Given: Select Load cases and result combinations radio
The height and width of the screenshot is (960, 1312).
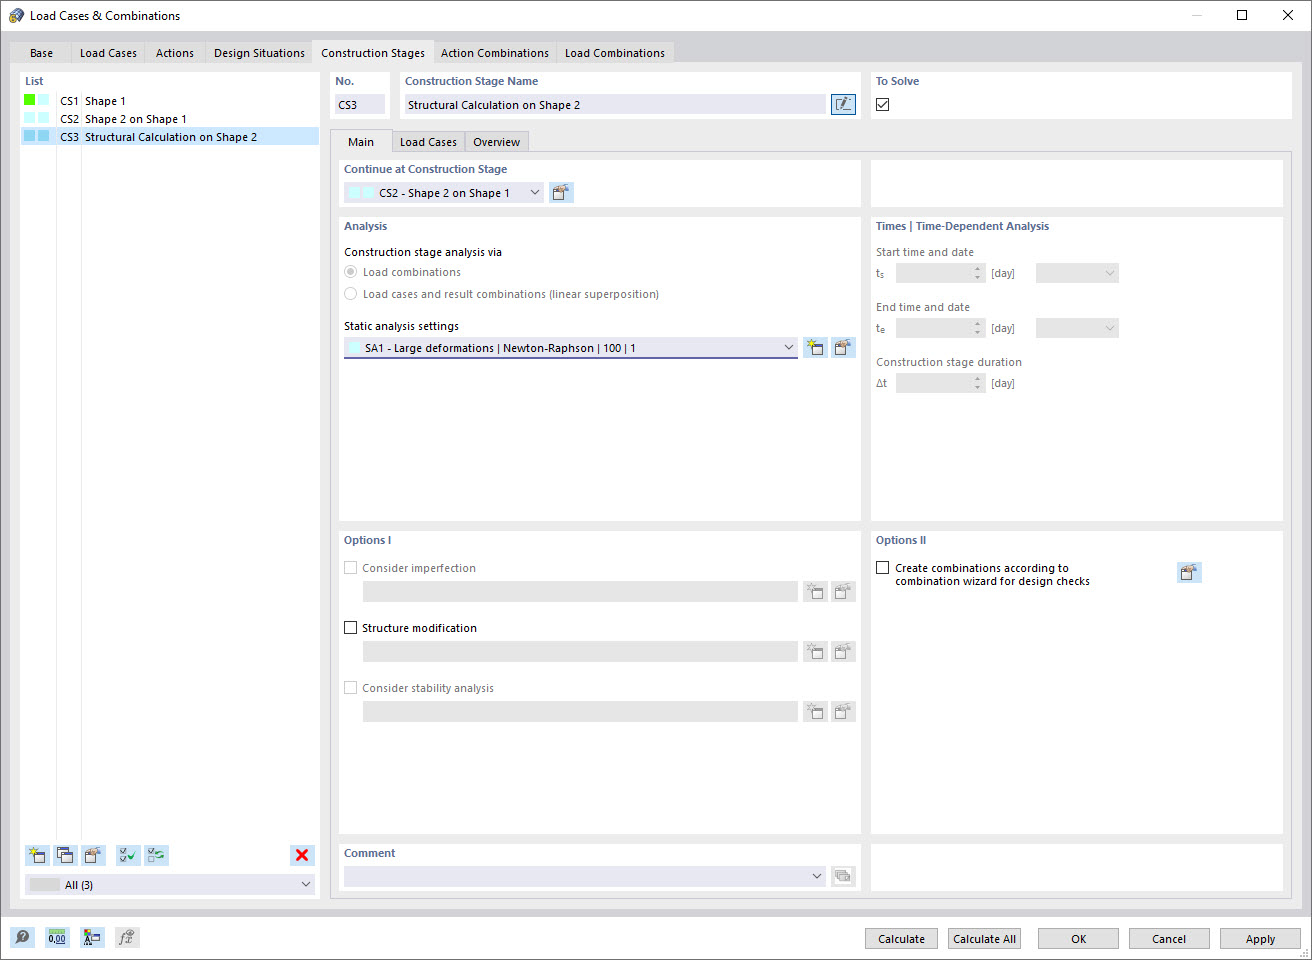Looking at the screenshot, I should click(x=350, y=294).
